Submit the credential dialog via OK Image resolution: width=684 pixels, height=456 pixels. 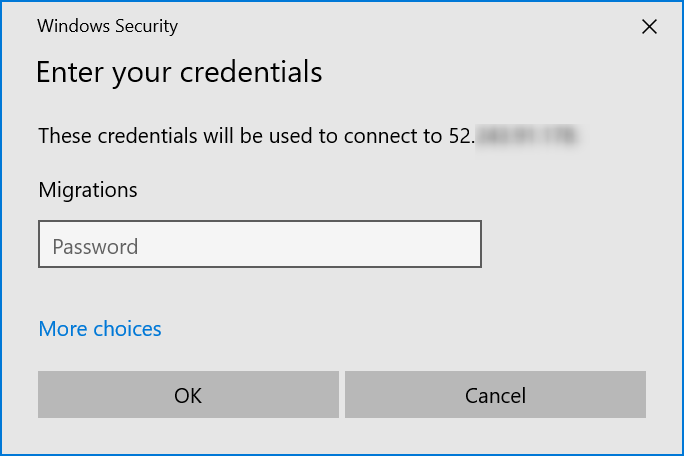pos(188,395)
